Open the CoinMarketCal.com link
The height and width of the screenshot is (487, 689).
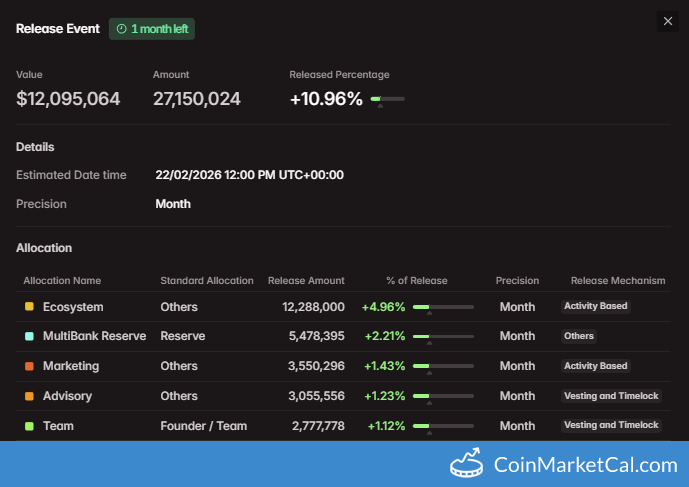(x=585, y=465)
